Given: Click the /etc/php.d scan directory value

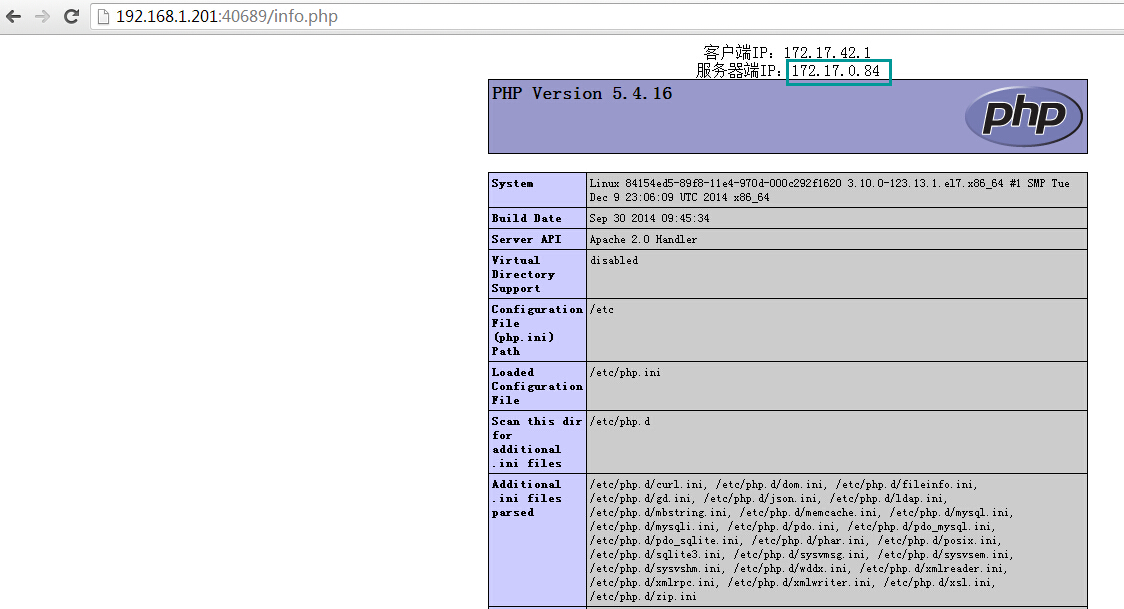Looking at the screenshot, I should pos(616,421).
